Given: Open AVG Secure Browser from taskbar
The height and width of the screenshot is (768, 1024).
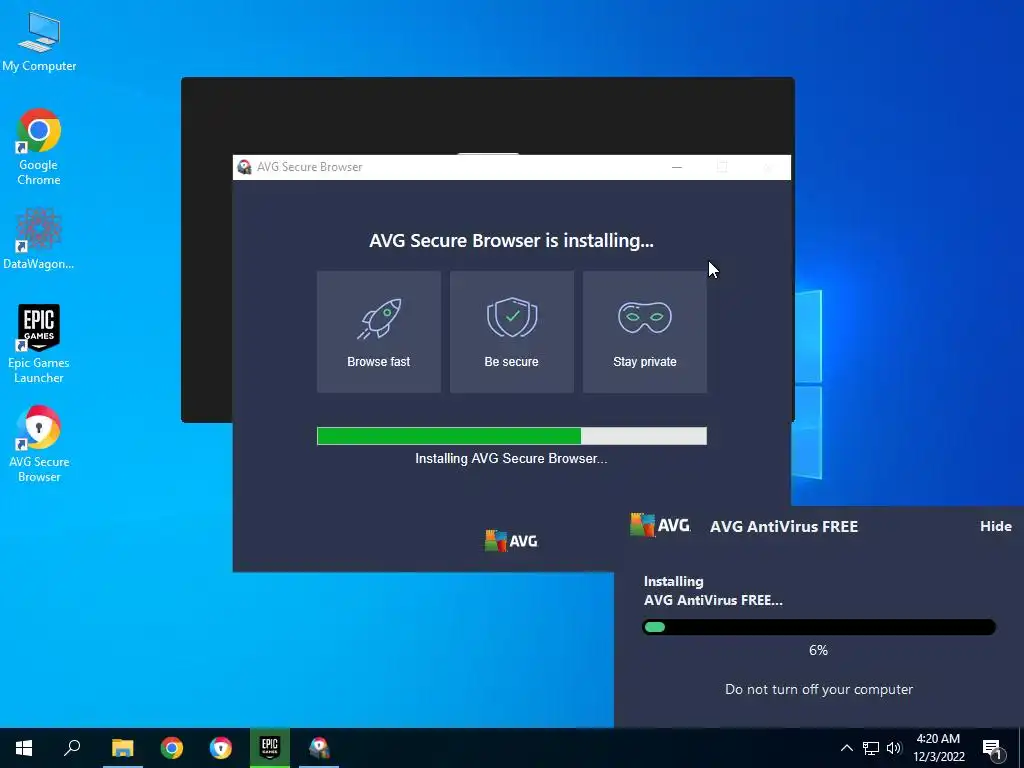Looking at the screenshot, I should pyautogui.click(x=221, y=748).
